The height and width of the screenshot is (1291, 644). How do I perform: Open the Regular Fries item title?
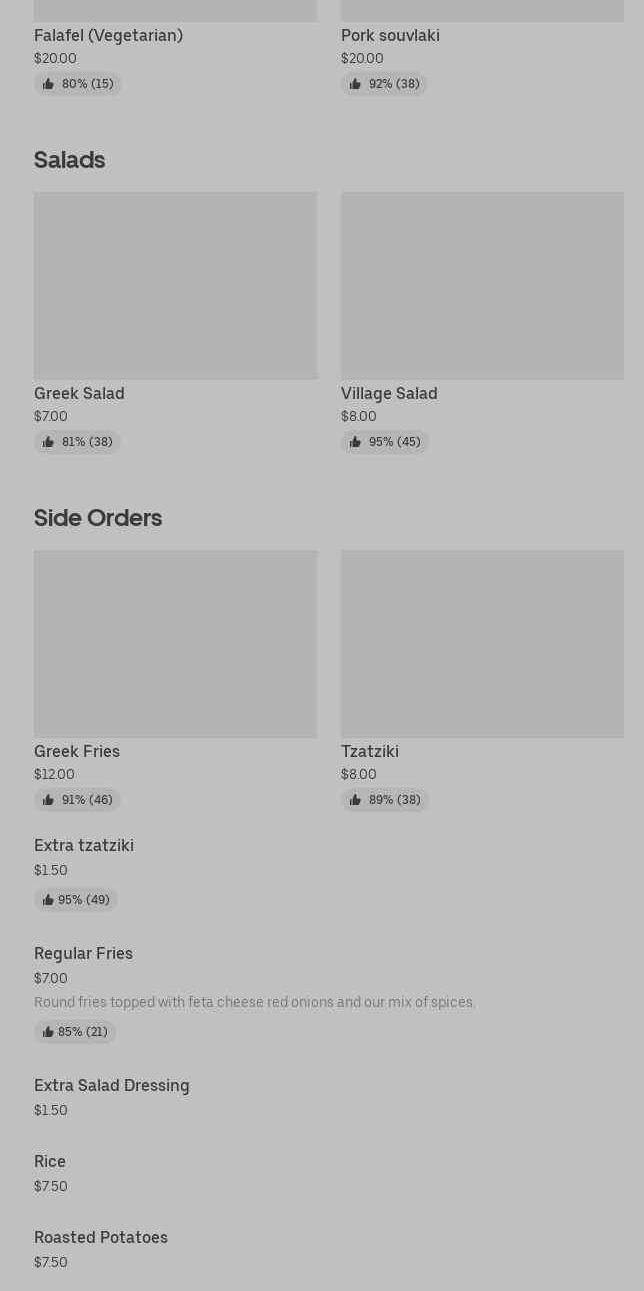click(x=83, y=954)
